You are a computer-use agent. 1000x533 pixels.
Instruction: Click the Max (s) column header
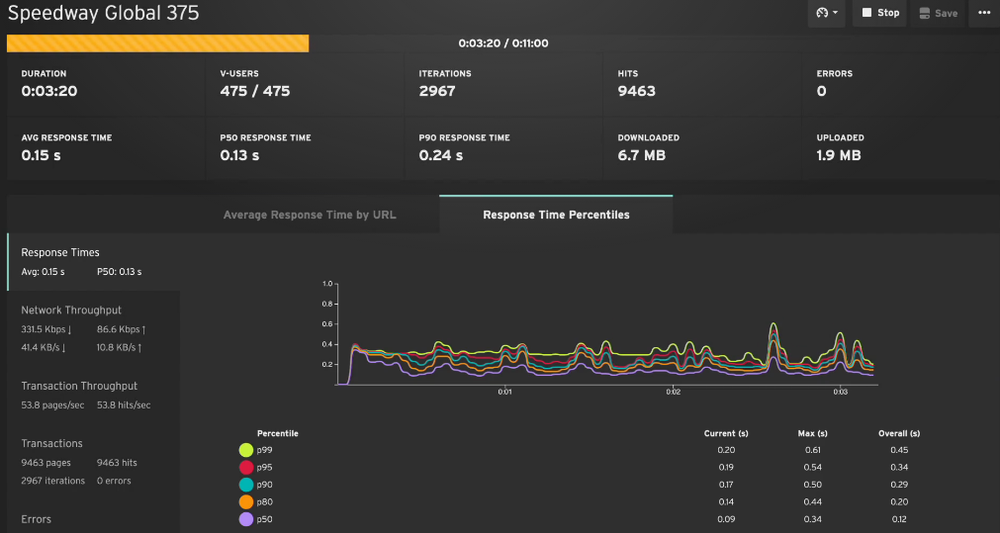pos(812,434)
